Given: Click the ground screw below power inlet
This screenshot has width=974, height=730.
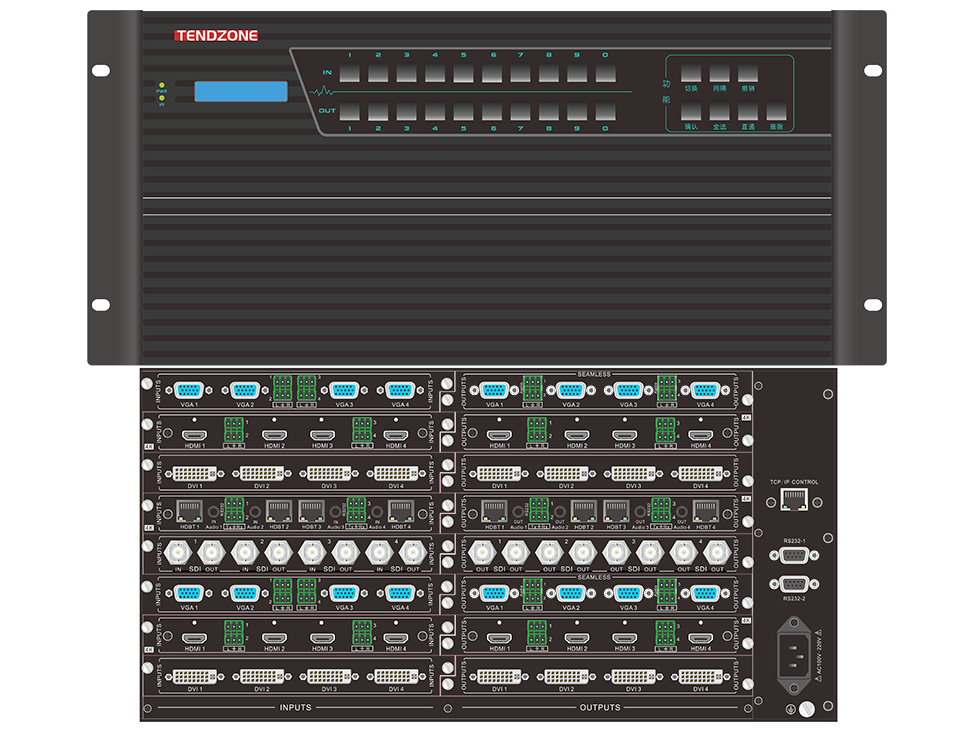Looking at the screenshot, I should (805, 708).
